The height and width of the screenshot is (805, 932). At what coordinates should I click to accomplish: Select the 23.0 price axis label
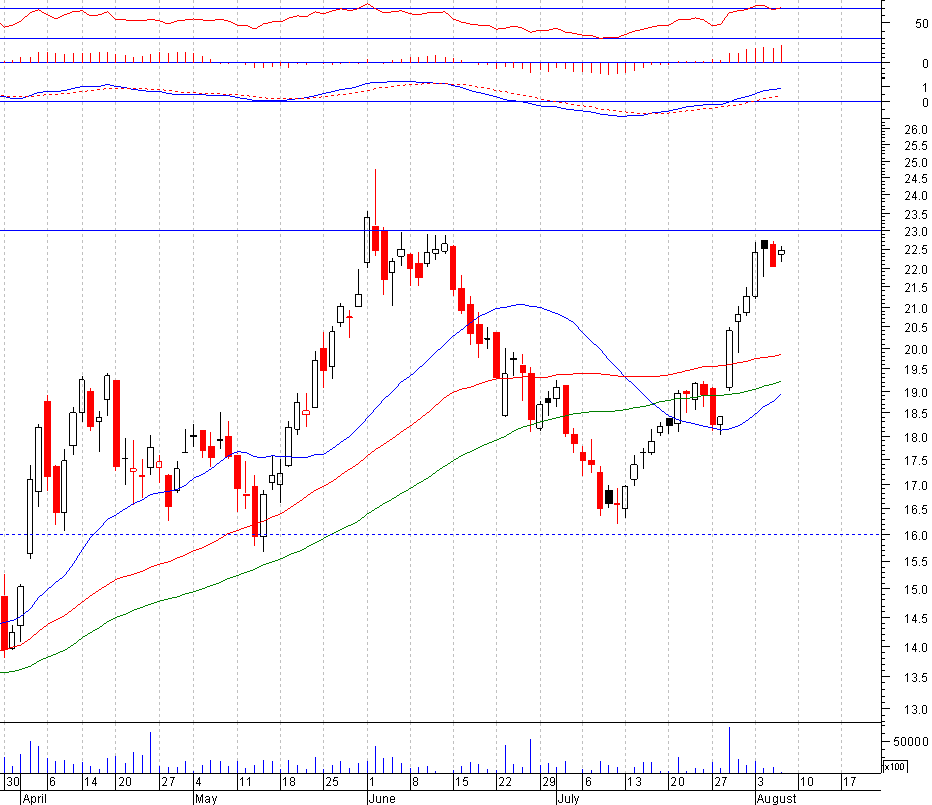point(915,232)
